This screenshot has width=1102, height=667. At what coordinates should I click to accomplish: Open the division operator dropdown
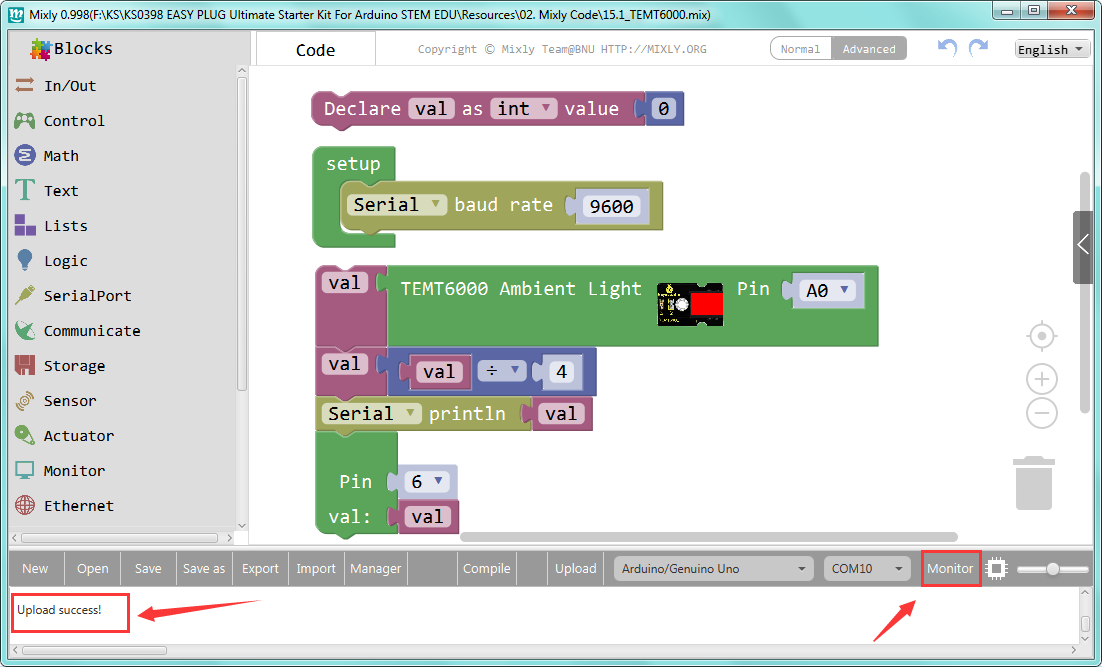click(x=502, y=370)
